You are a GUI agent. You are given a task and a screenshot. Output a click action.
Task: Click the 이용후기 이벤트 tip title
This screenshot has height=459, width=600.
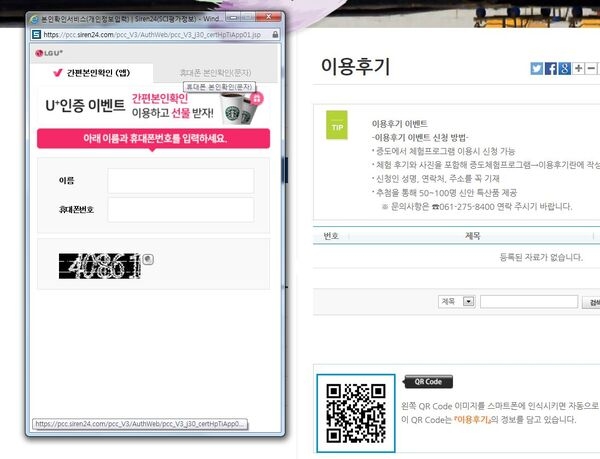(399, 124)
